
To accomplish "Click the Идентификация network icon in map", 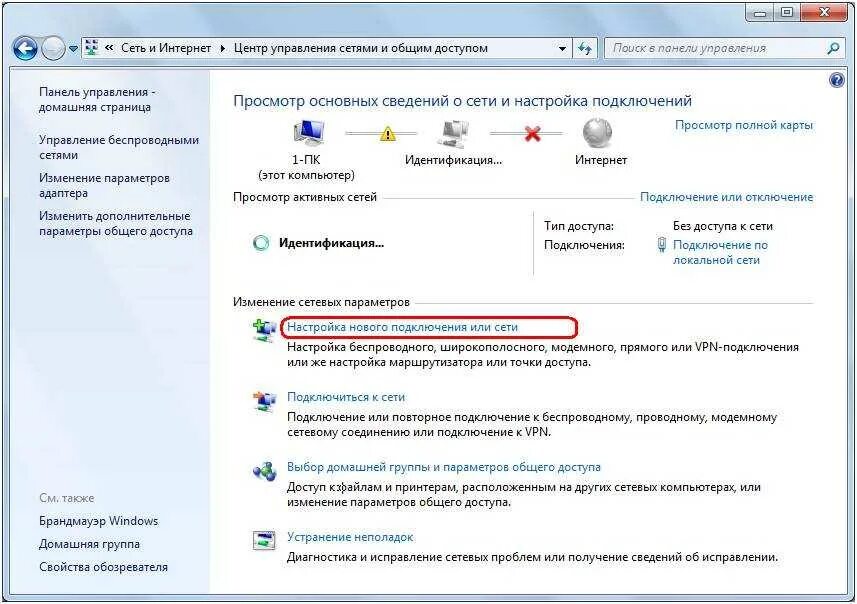I will coord(453,133).
